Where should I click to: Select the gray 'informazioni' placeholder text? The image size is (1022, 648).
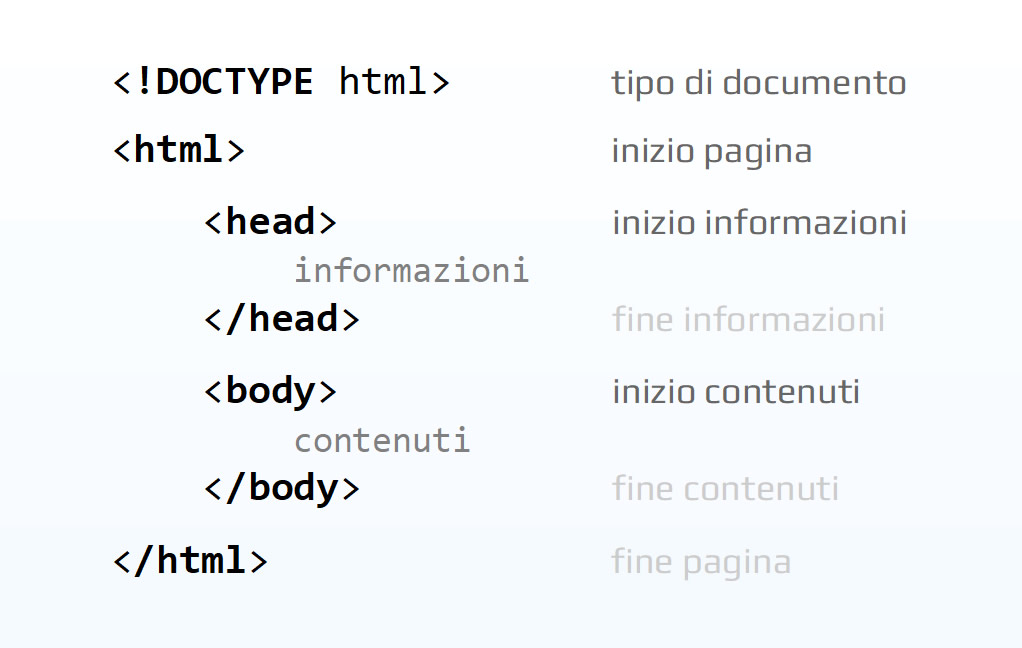[411, 270]
